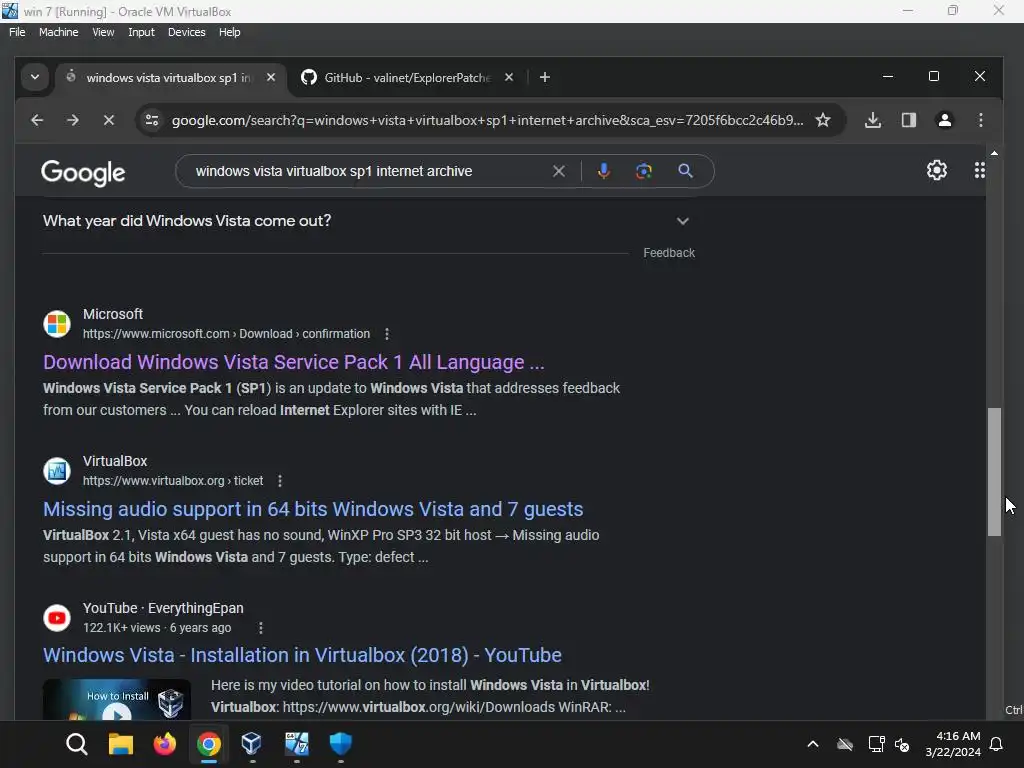Open more options for YouTube result
The width and height of the screenshot is (1024, 768).
point(261,628)
